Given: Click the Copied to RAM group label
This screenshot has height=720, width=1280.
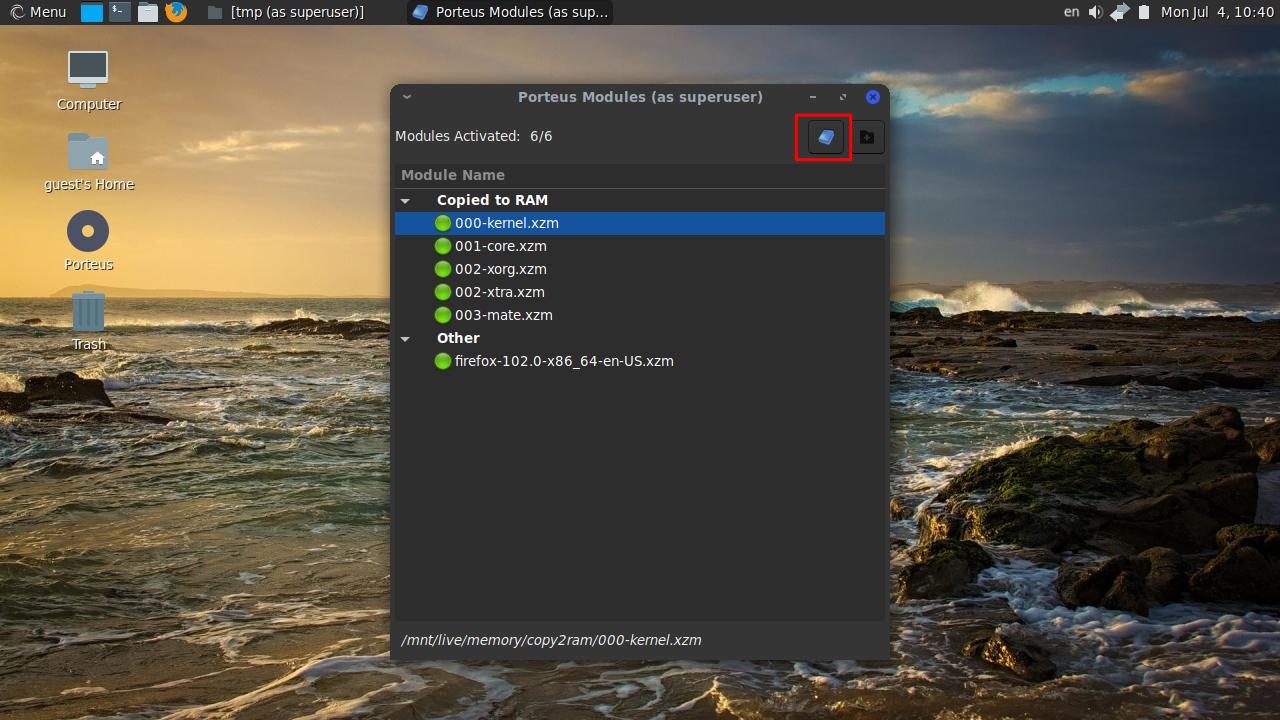Looking at the screenshot, I should (492, 200).
